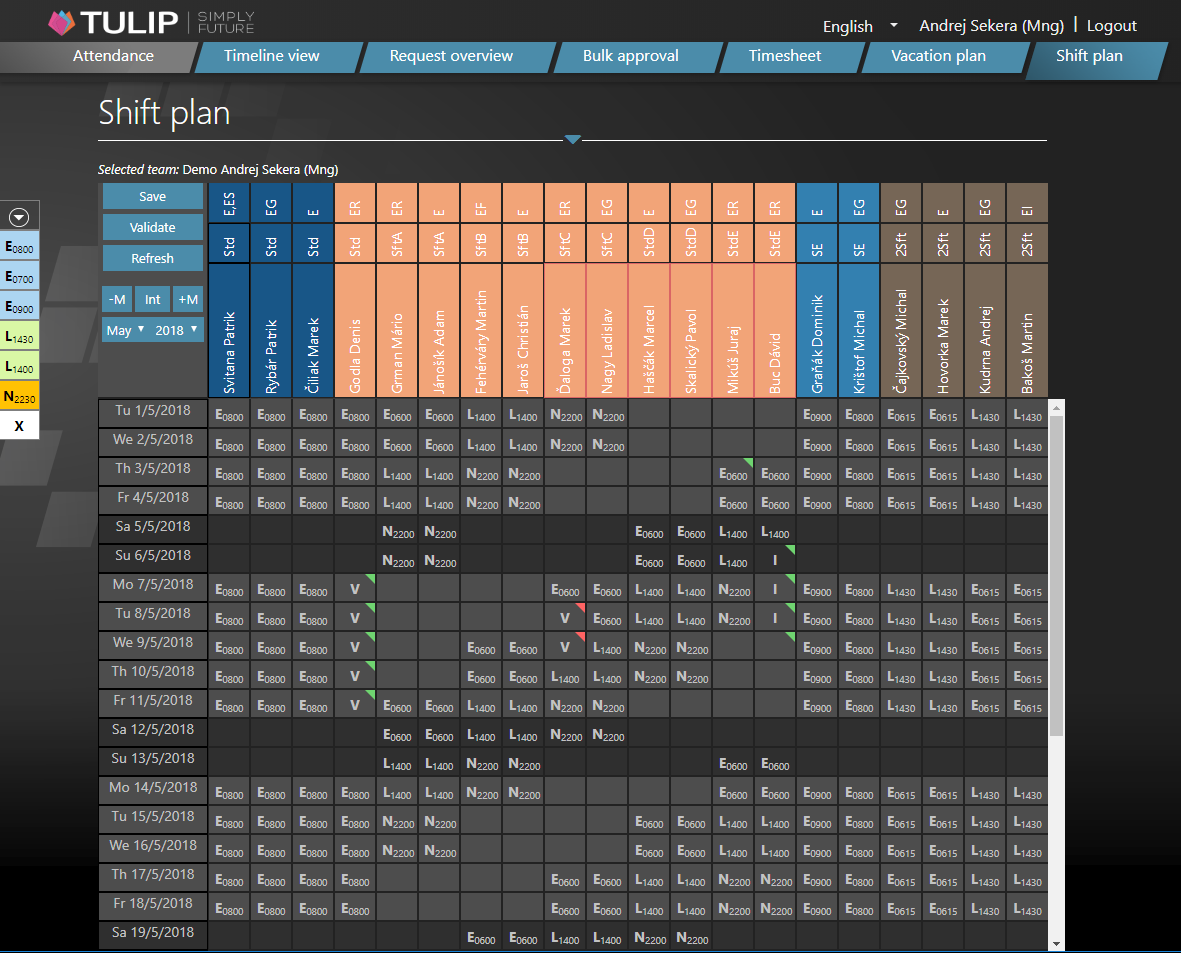1181x953 pixels.
Task: Go to the Bulk approval tab
Action: tap(630, 56)
